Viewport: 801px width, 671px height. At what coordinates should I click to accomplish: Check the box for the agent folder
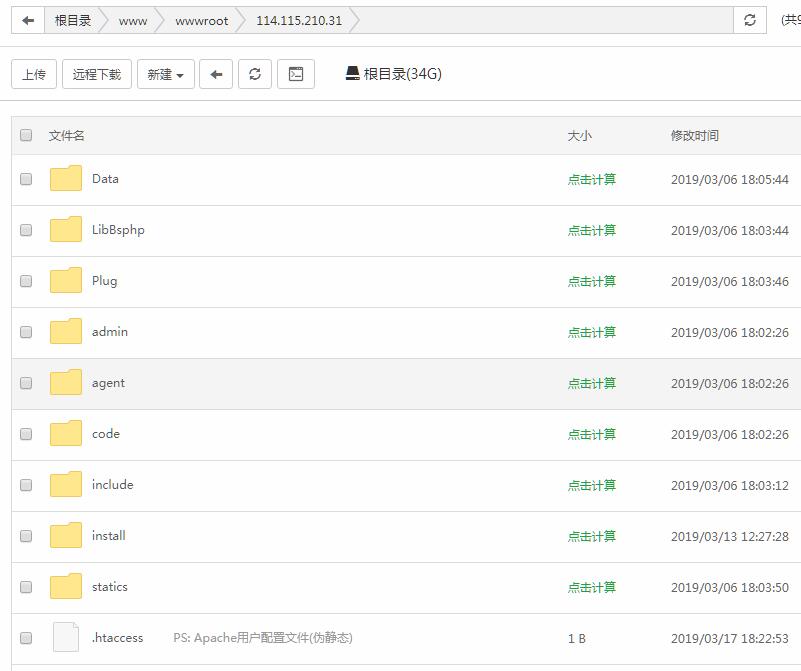pos(26,383)
